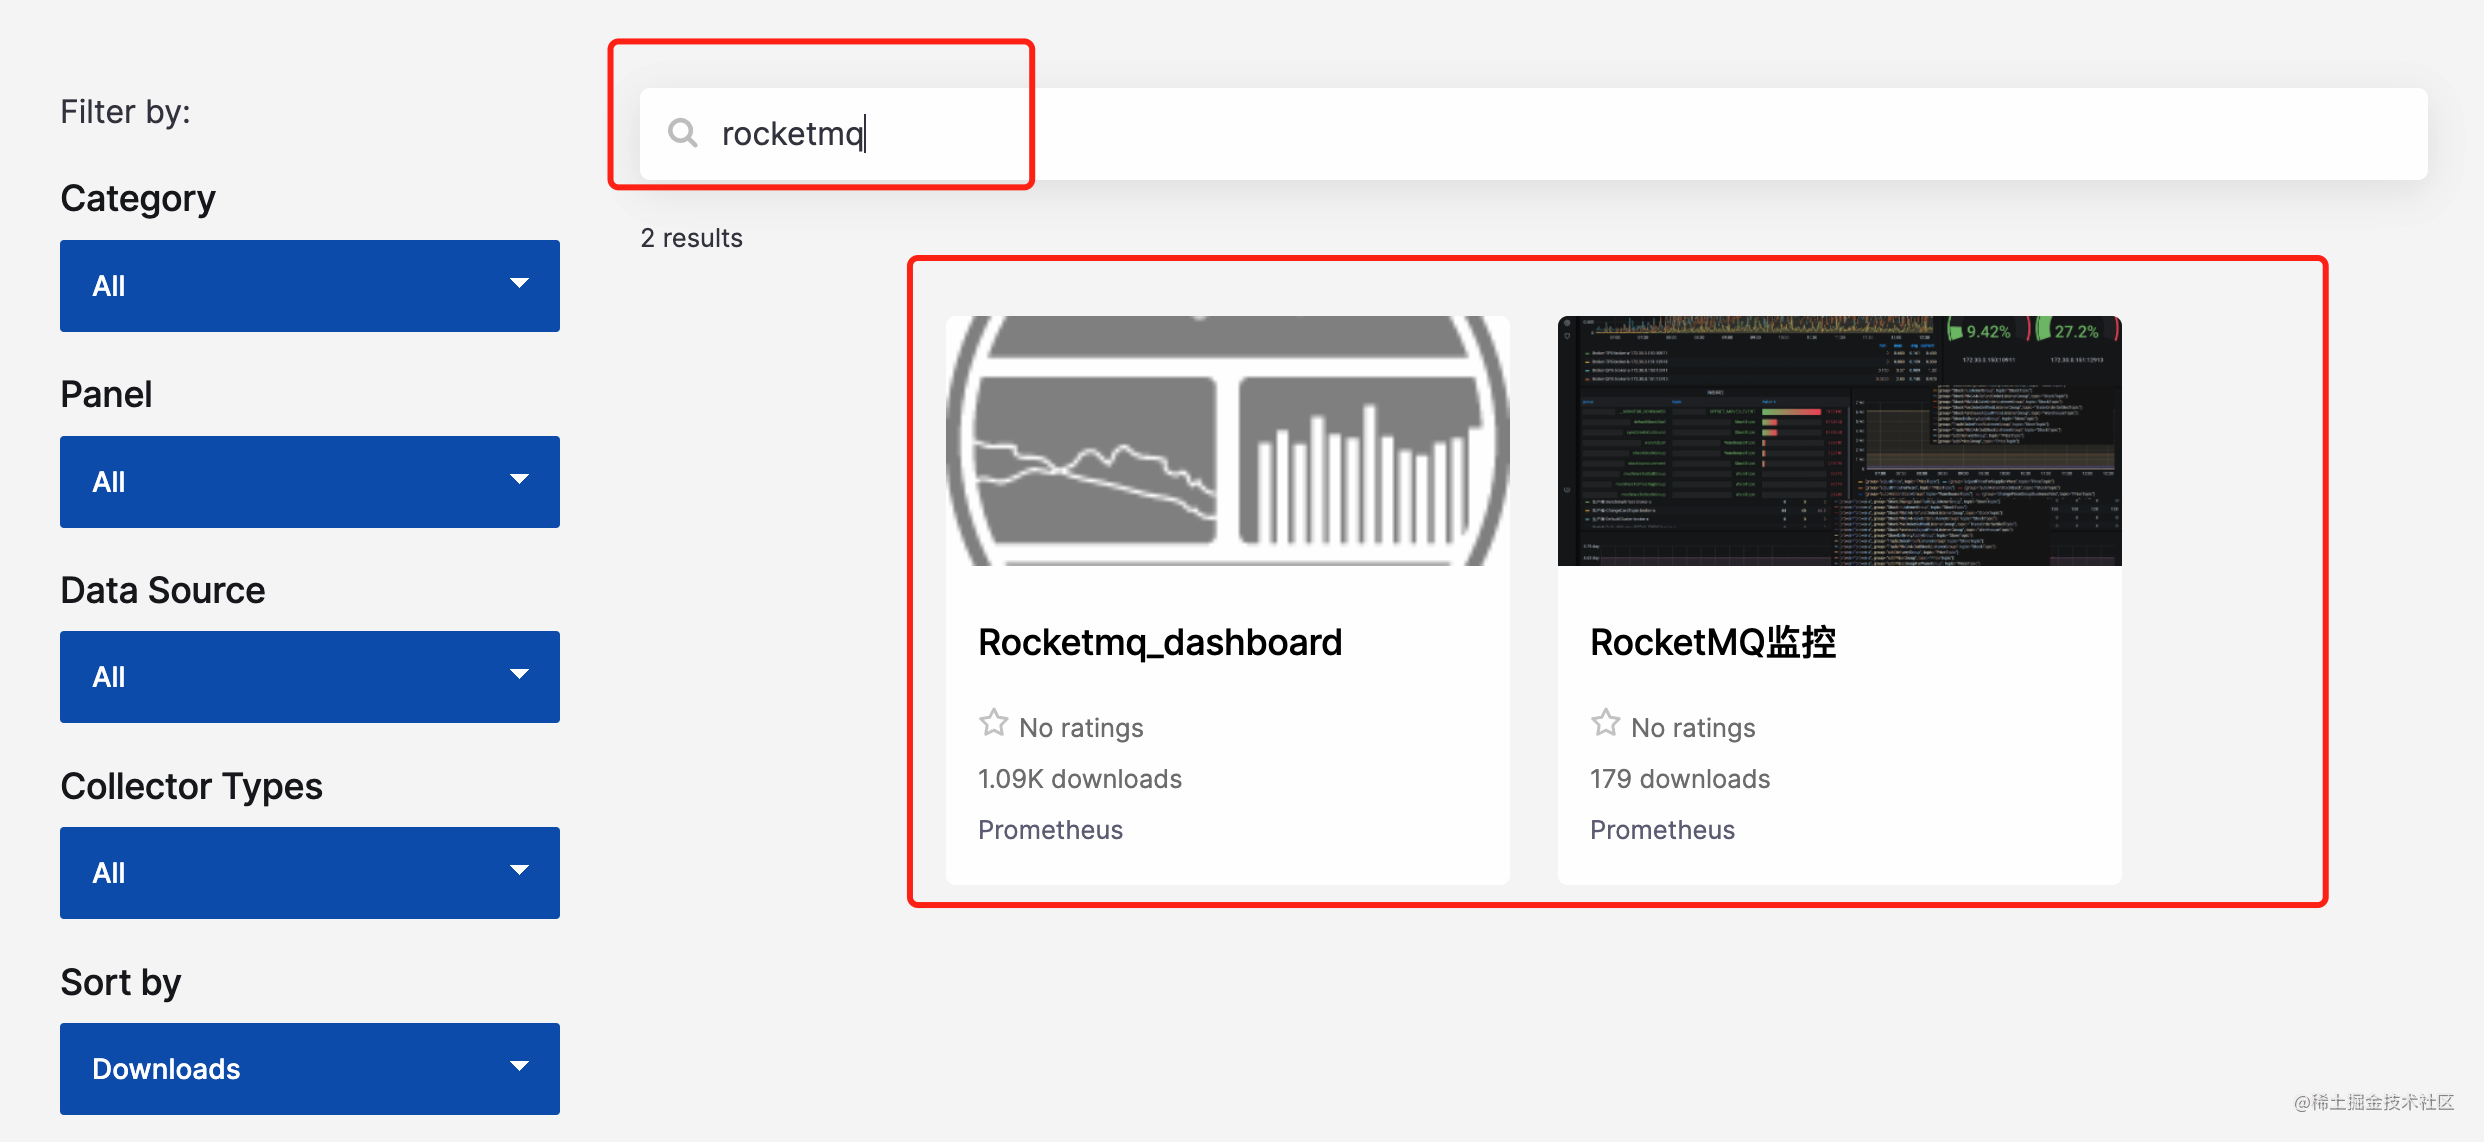Open the RocketMQ监控 title link
Screen dimensions: 2484x1142
(x=1713, y=642)
